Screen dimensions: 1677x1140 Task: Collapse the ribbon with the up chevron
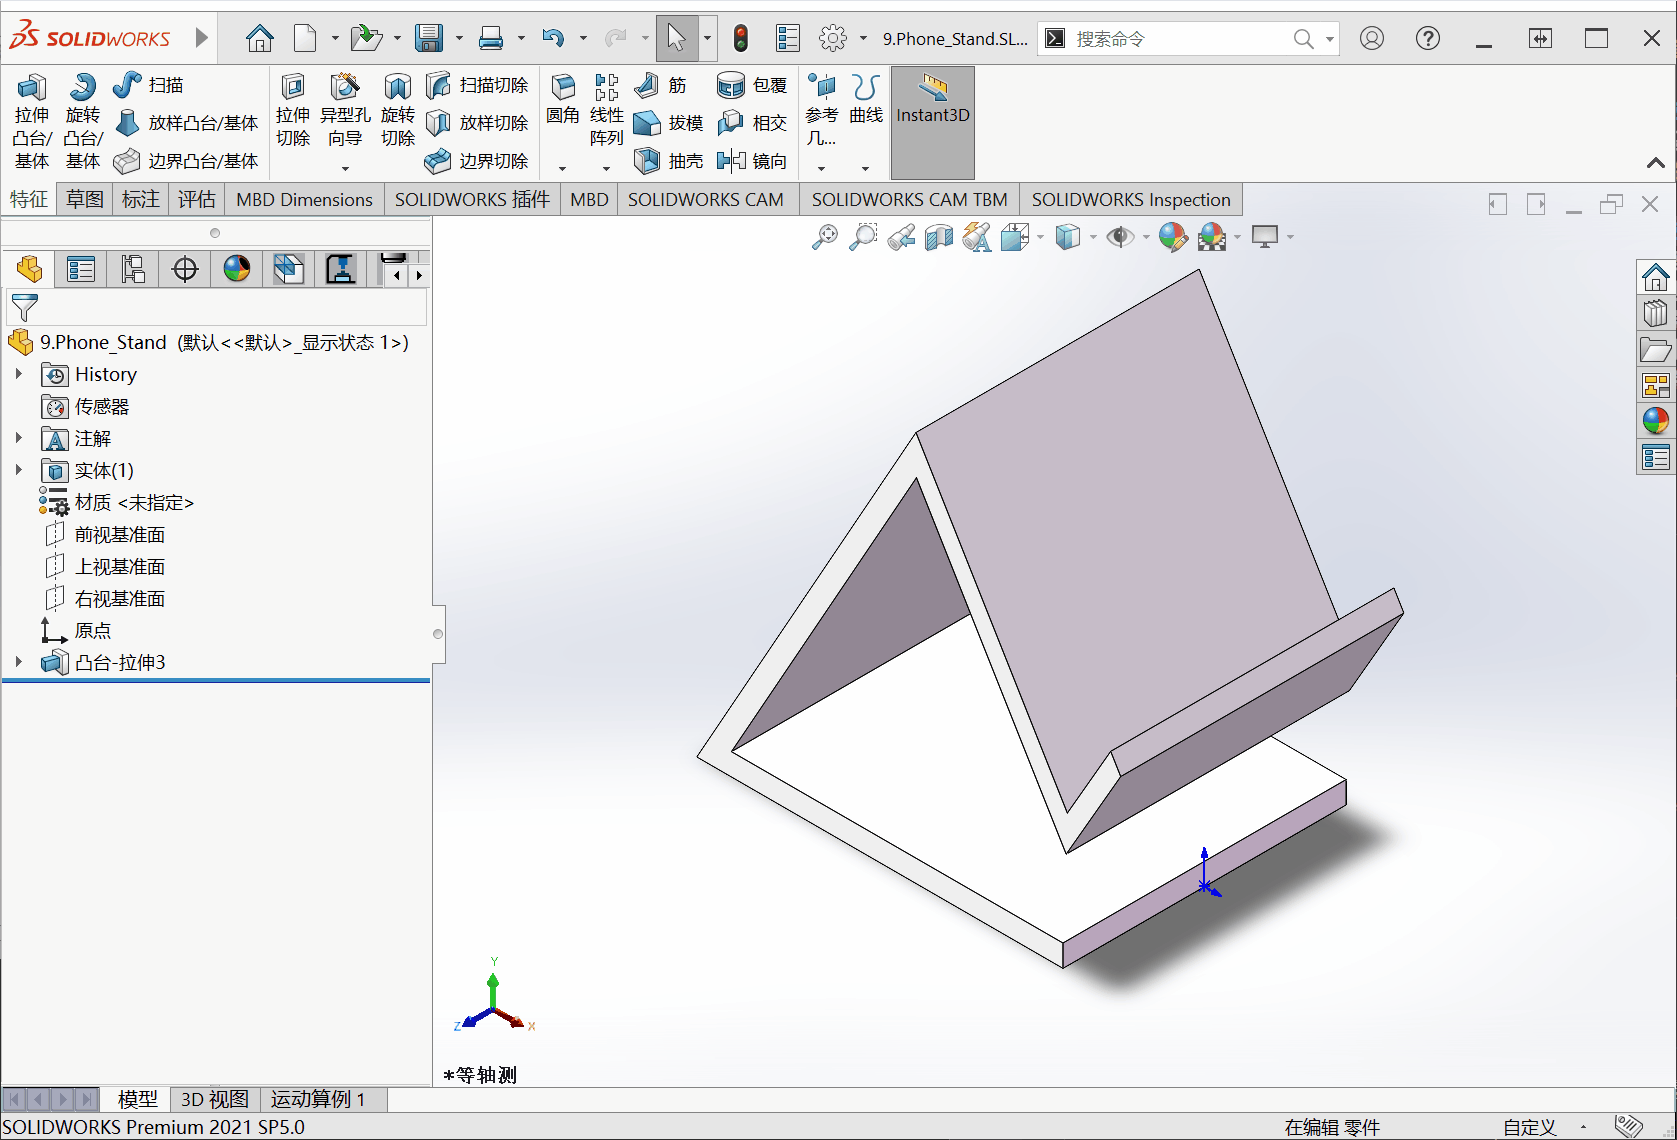(x=1655, y=163)
